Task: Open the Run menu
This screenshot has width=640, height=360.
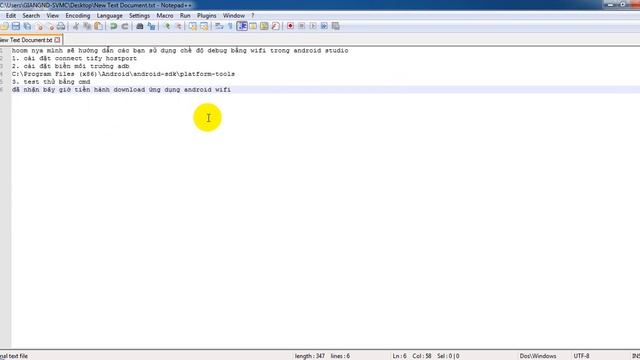Action: coord(185,16)
